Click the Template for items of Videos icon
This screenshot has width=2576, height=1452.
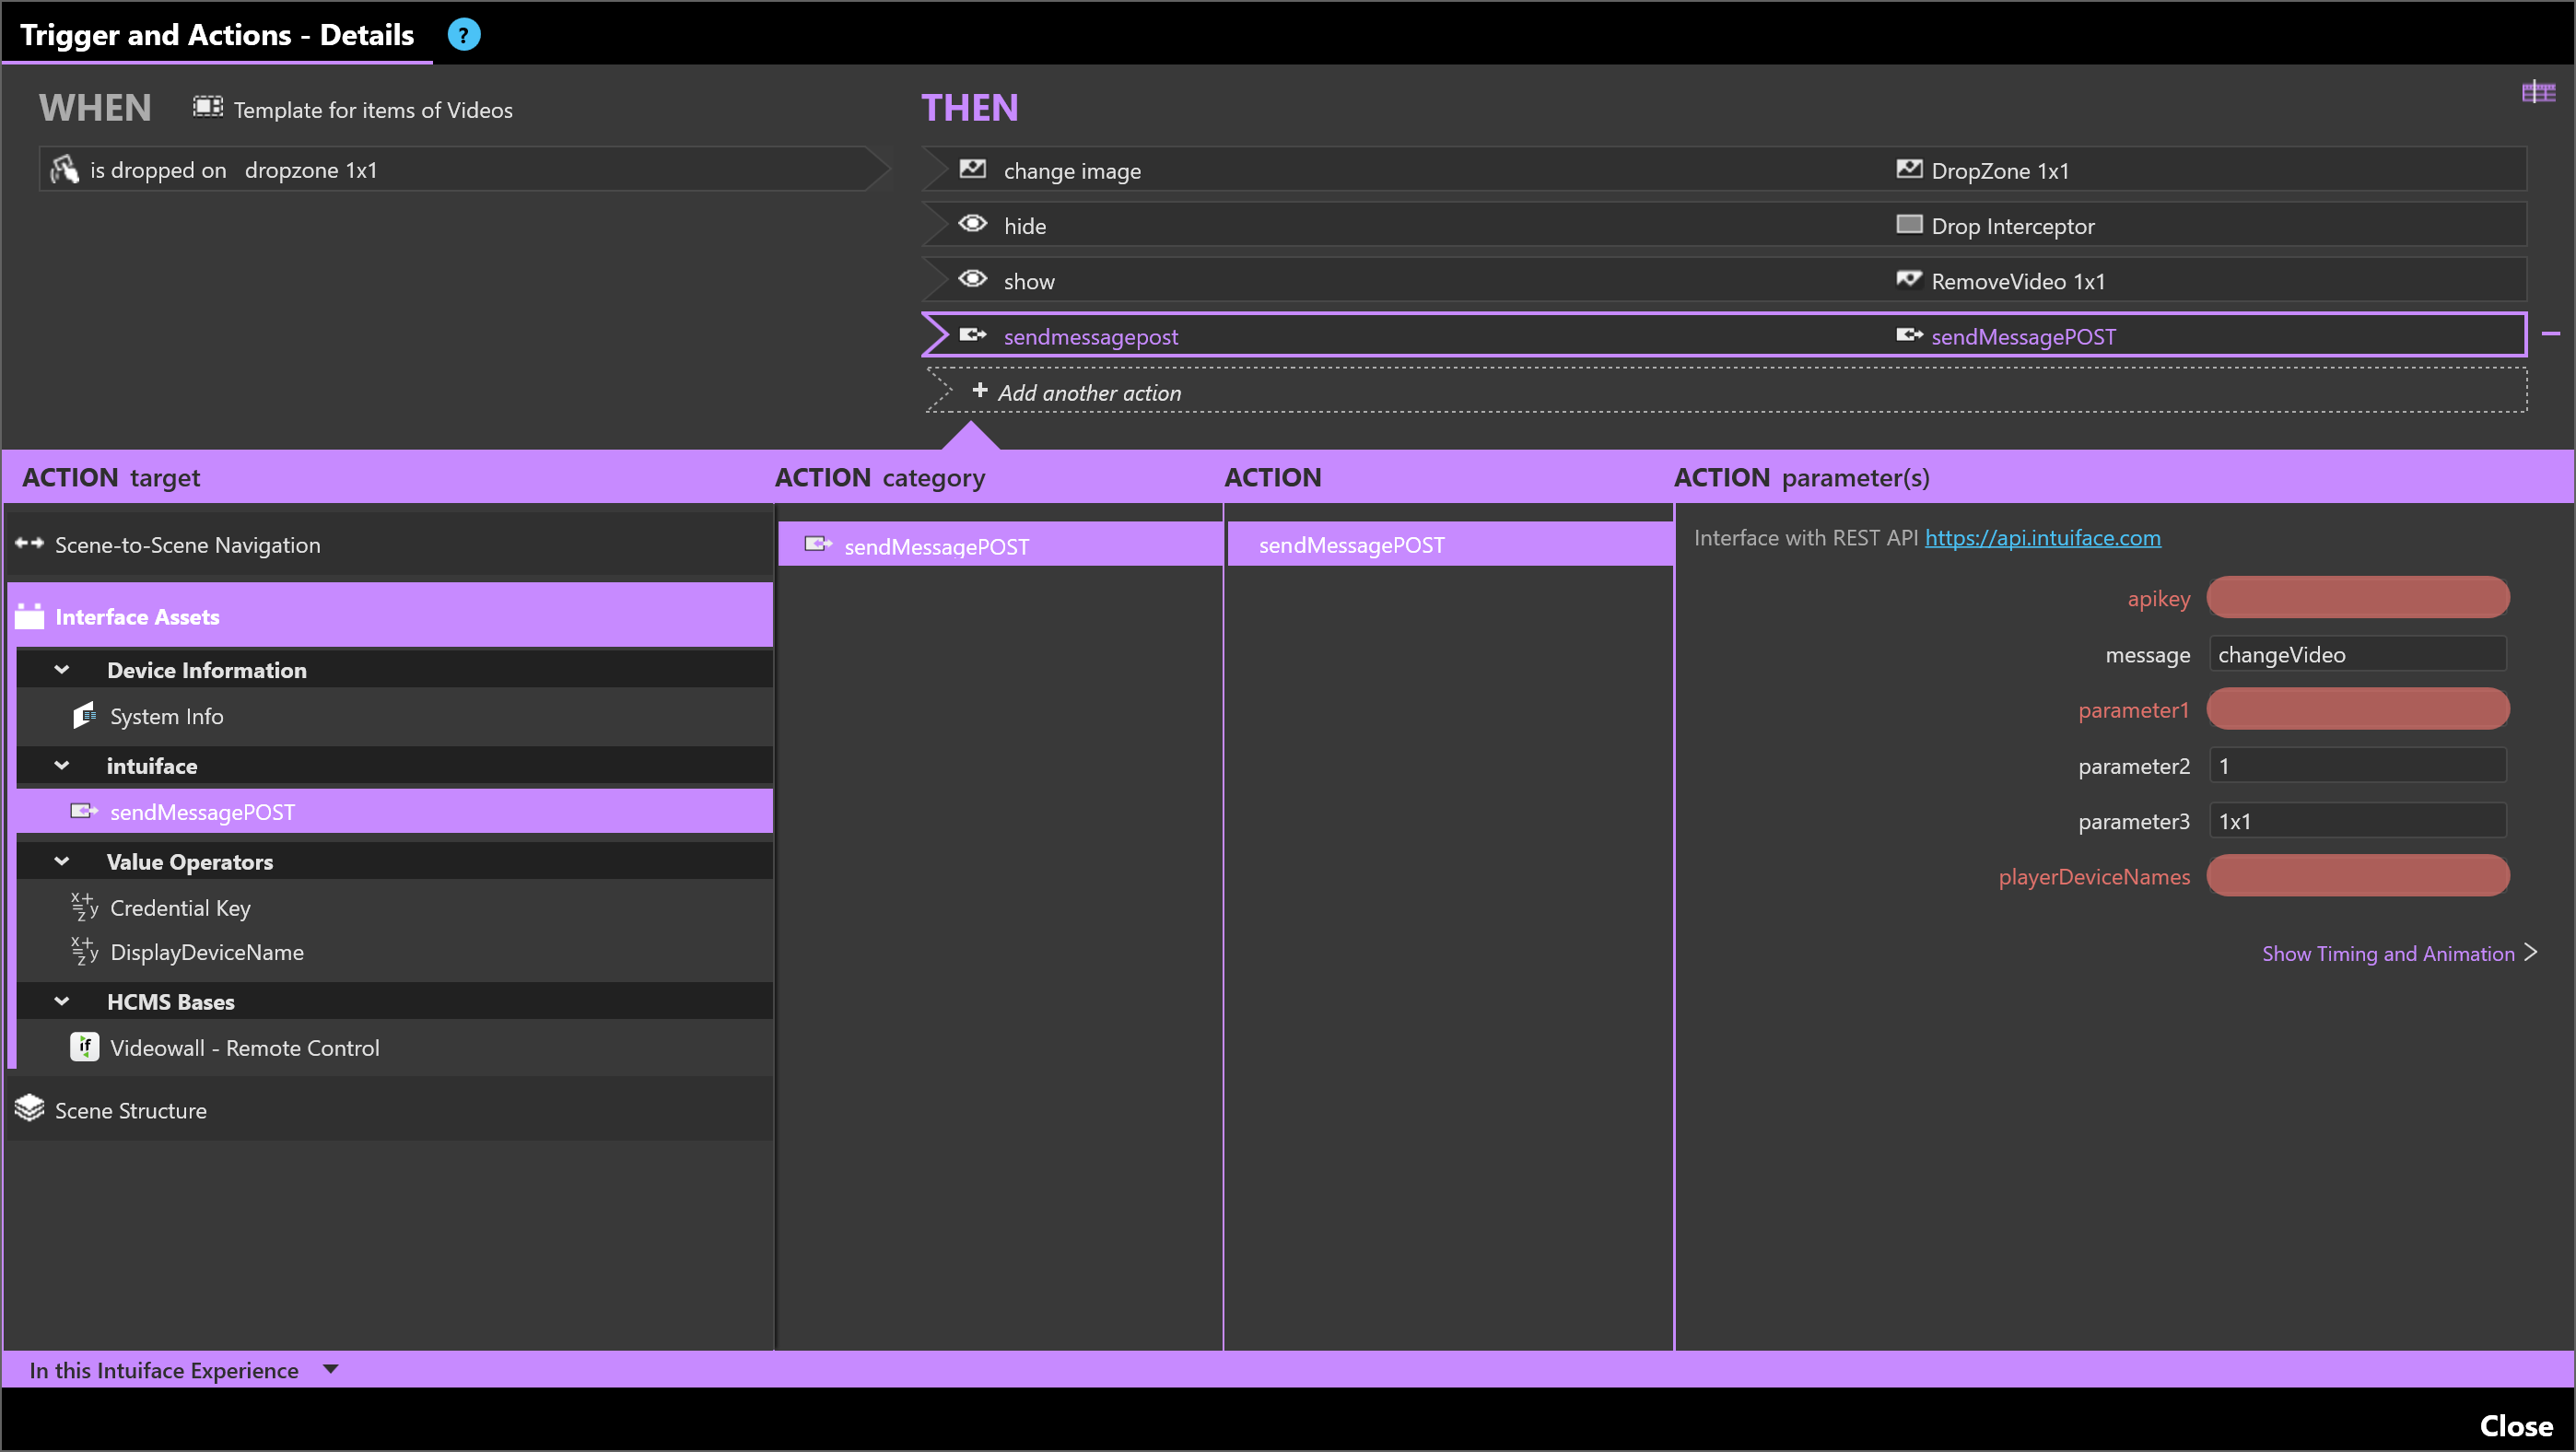click(208, 107)
